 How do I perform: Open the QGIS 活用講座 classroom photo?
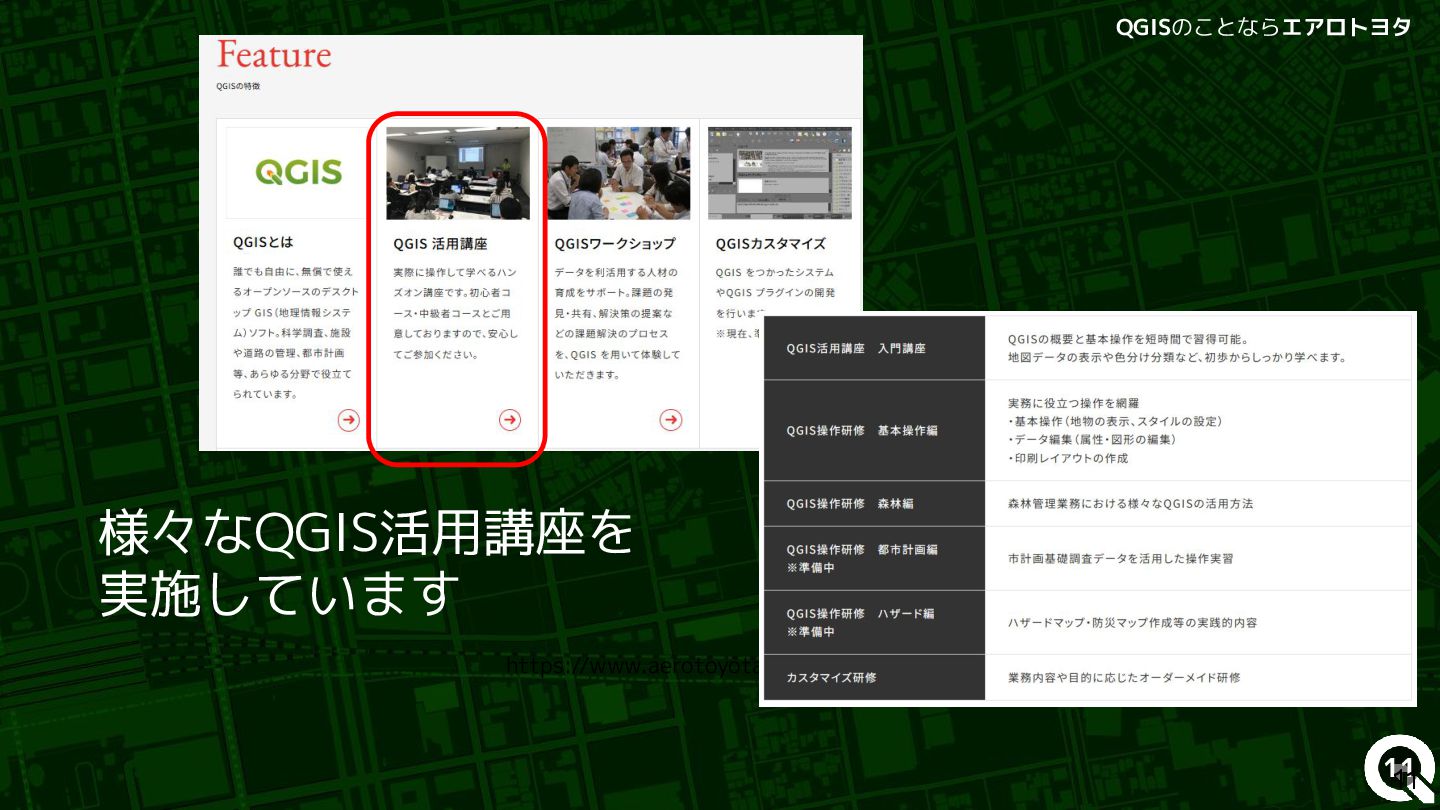[x=458, y=173]
